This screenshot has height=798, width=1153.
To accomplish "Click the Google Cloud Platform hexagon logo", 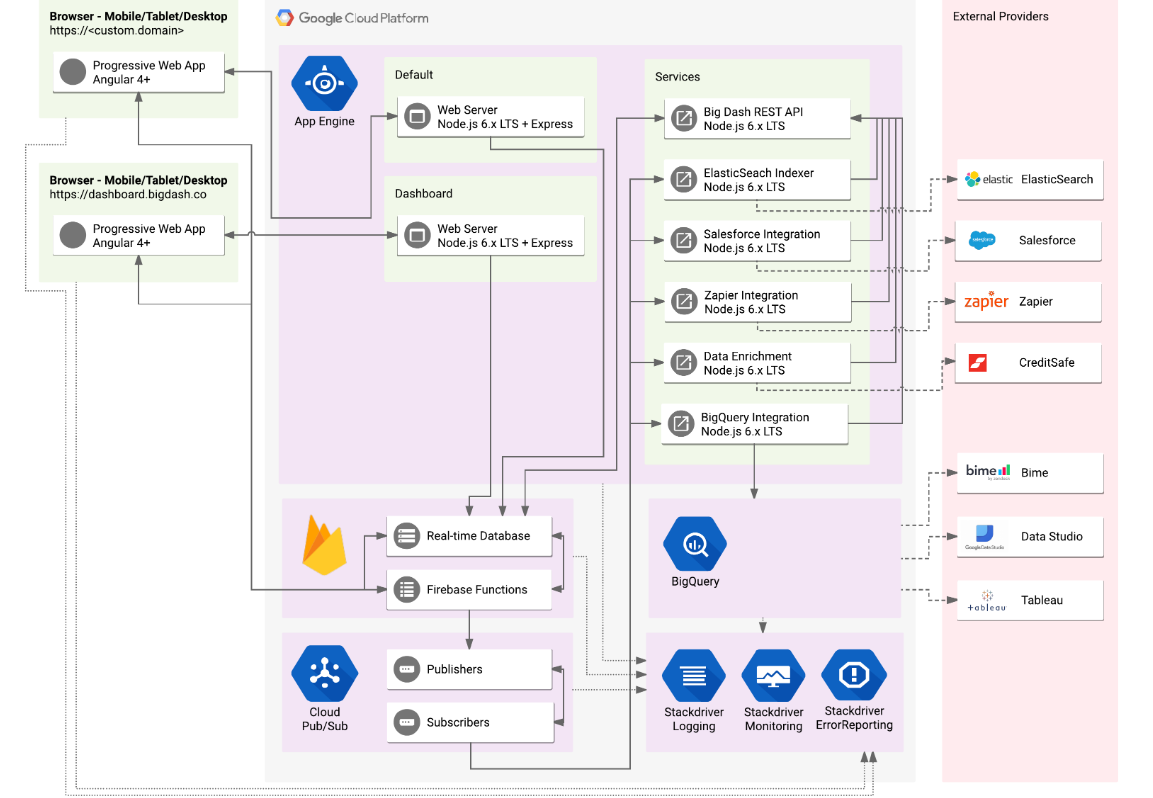I will 285,18.
